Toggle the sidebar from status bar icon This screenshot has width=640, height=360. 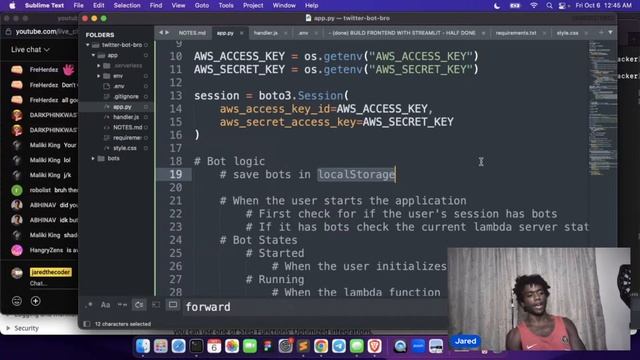pyautogui.click(x=87, y=324)
